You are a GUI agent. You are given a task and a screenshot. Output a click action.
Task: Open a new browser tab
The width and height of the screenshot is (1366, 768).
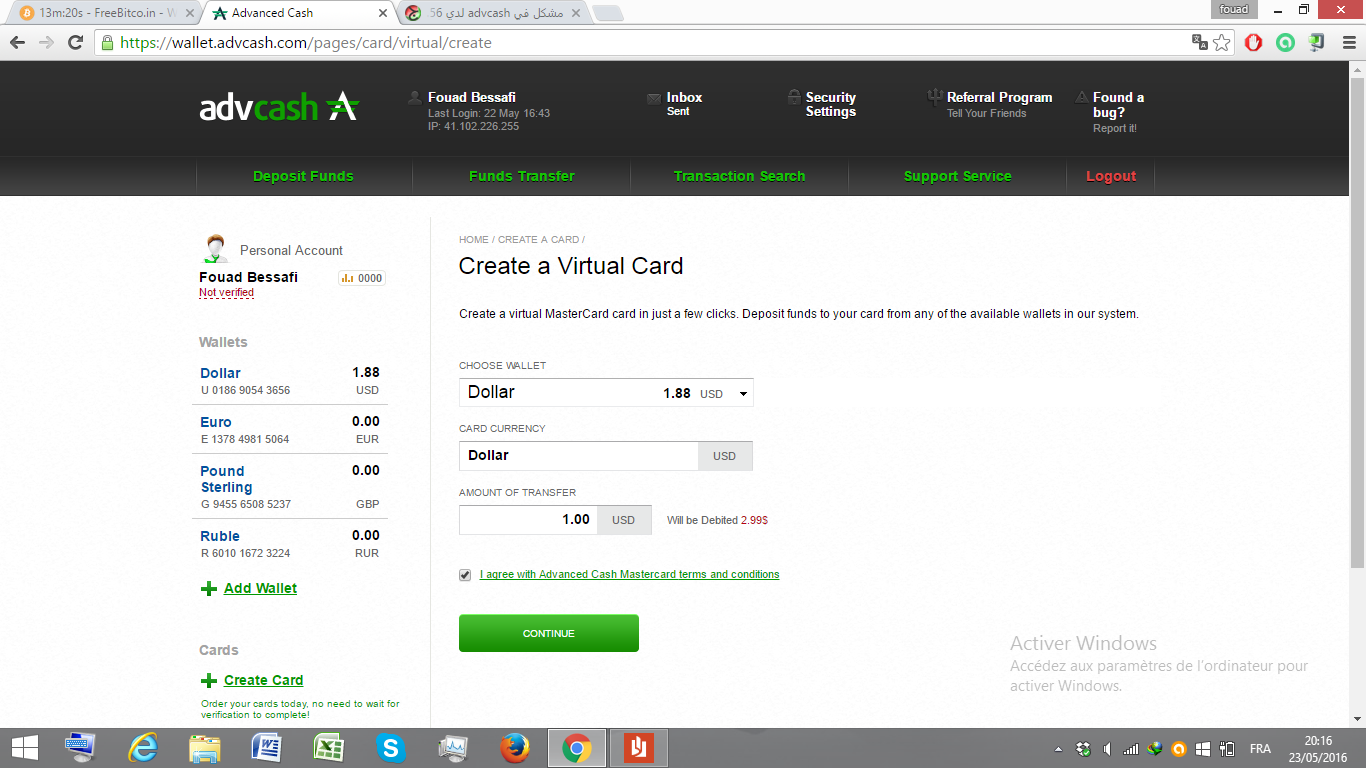coord(608,13)
